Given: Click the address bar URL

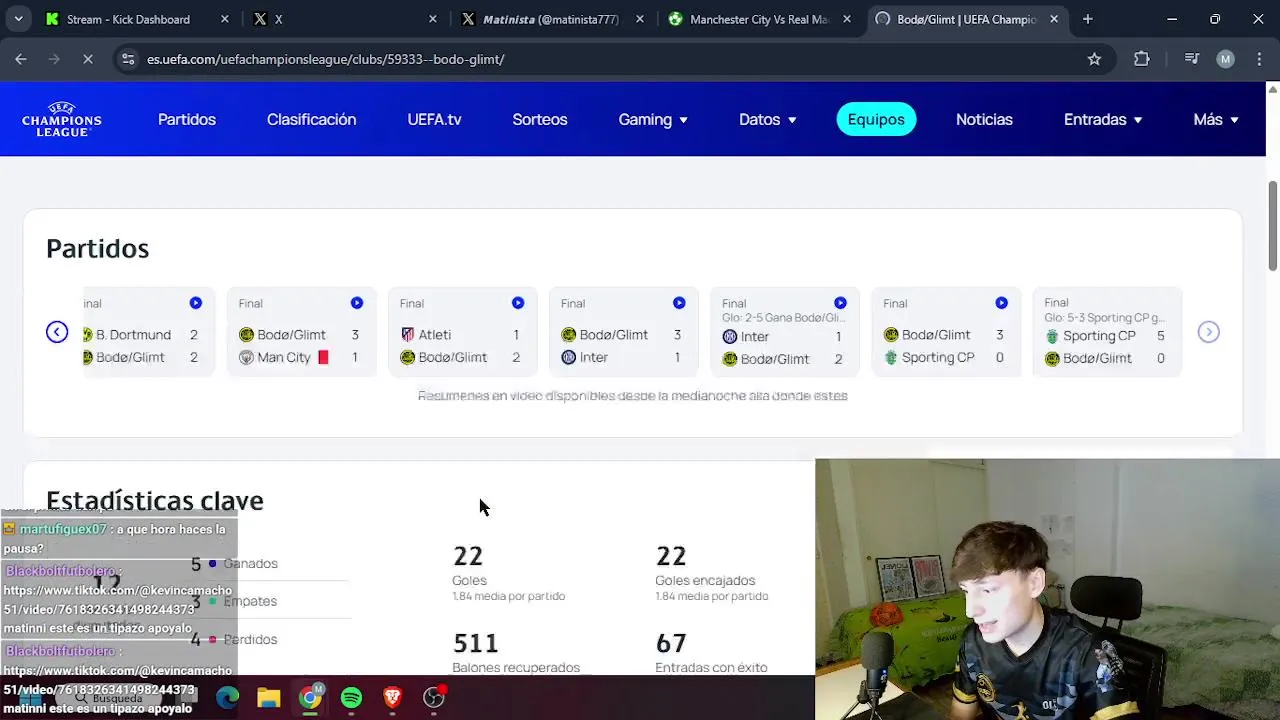Looking at the screenshot, I should [325, 59].
